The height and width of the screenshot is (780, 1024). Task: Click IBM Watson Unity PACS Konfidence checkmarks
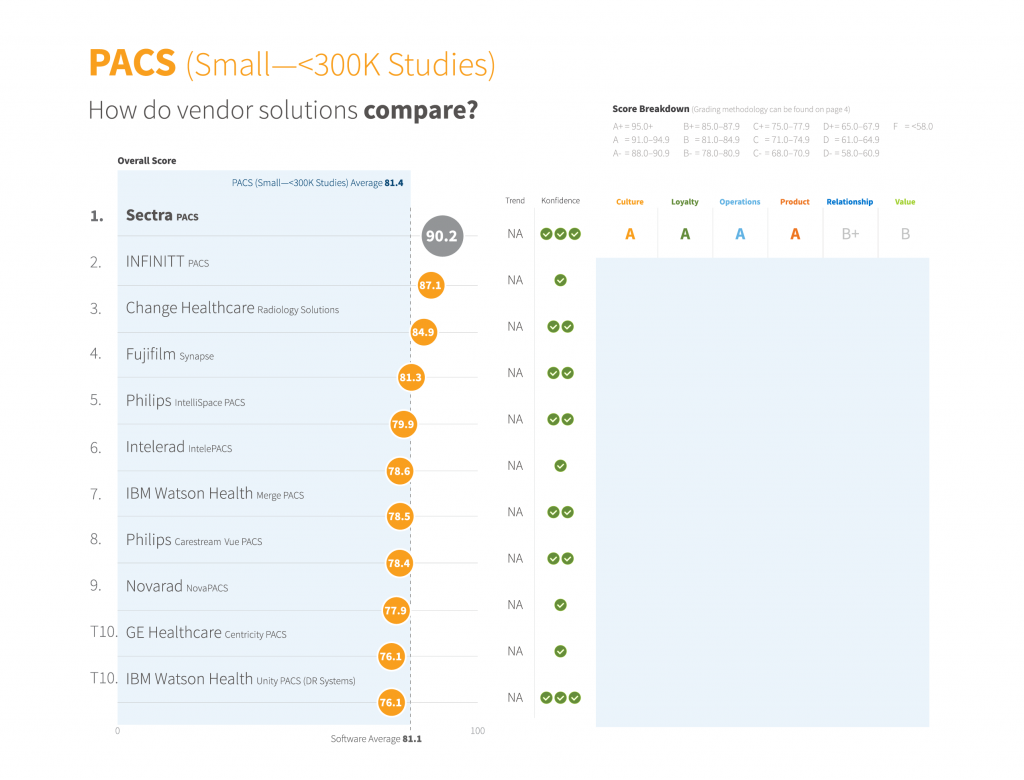coord(560,698)
